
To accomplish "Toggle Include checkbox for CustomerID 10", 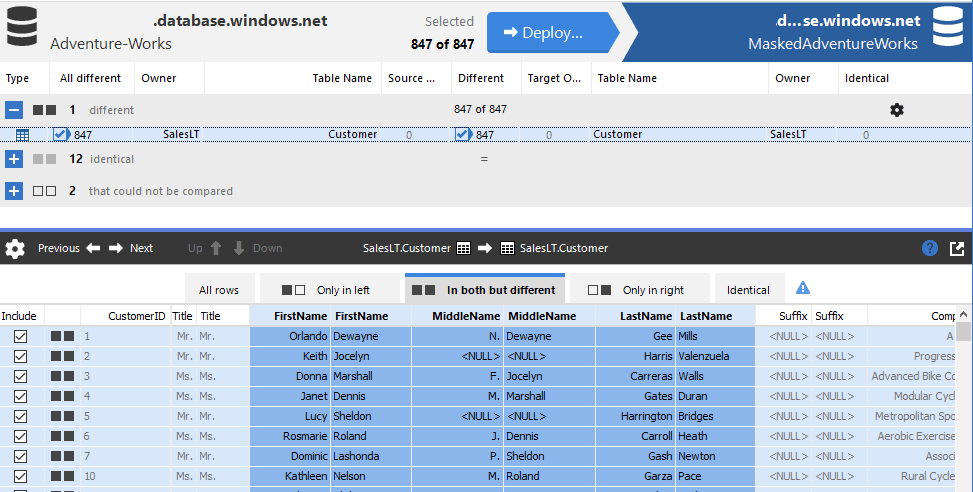I will coord(20,476).
